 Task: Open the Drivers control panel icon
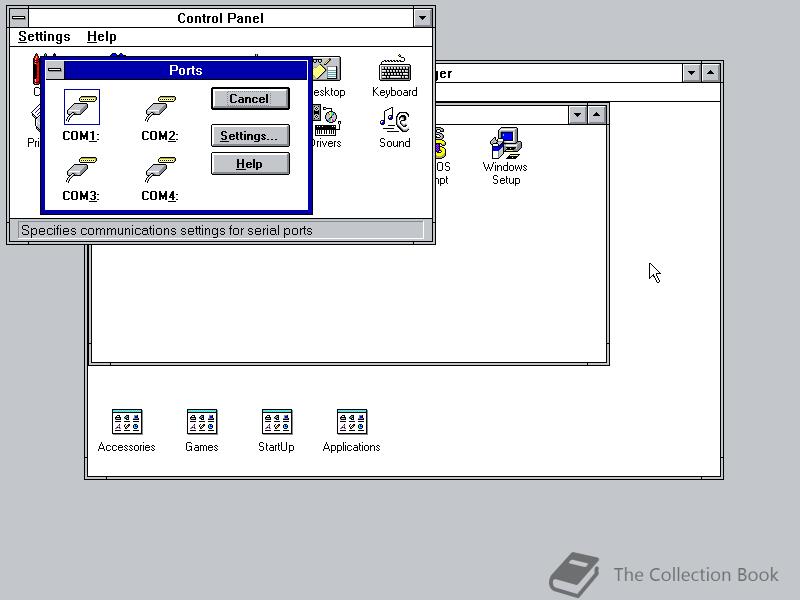coord(327,128)
